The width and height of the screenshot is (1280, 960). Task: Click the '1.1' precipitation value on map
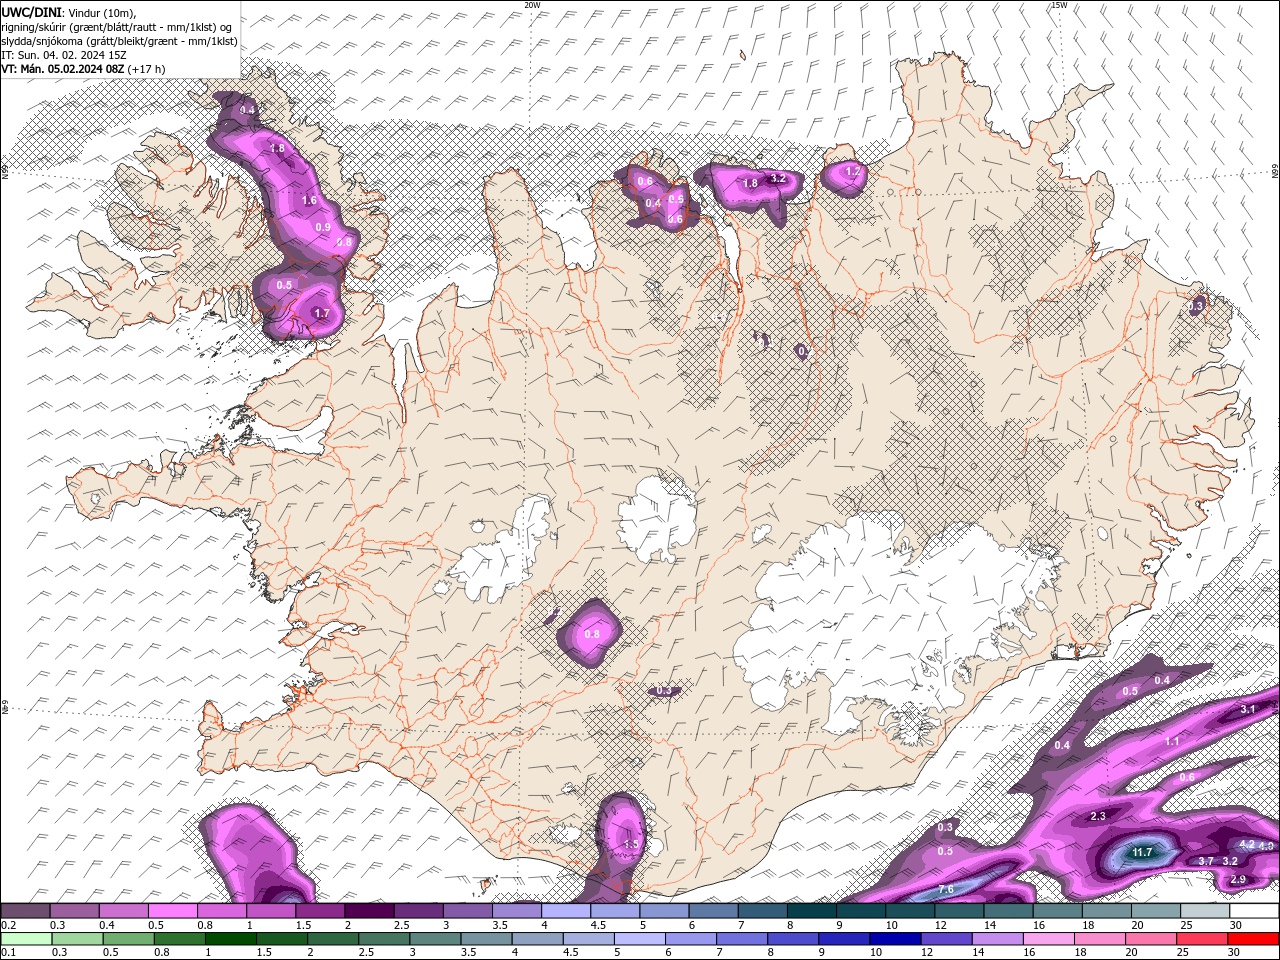1172,741
